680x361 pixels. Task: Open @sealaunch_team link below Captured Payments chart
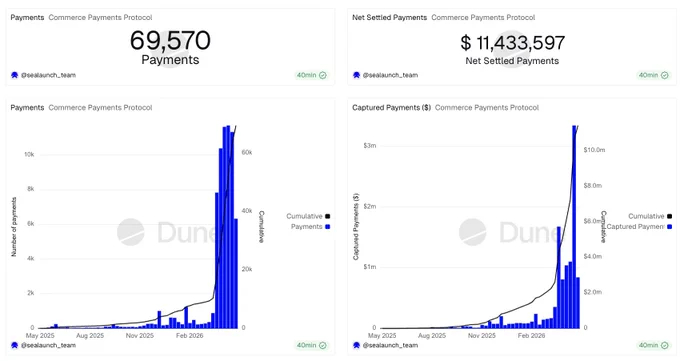pyautogui.click(x=390, y=345)
